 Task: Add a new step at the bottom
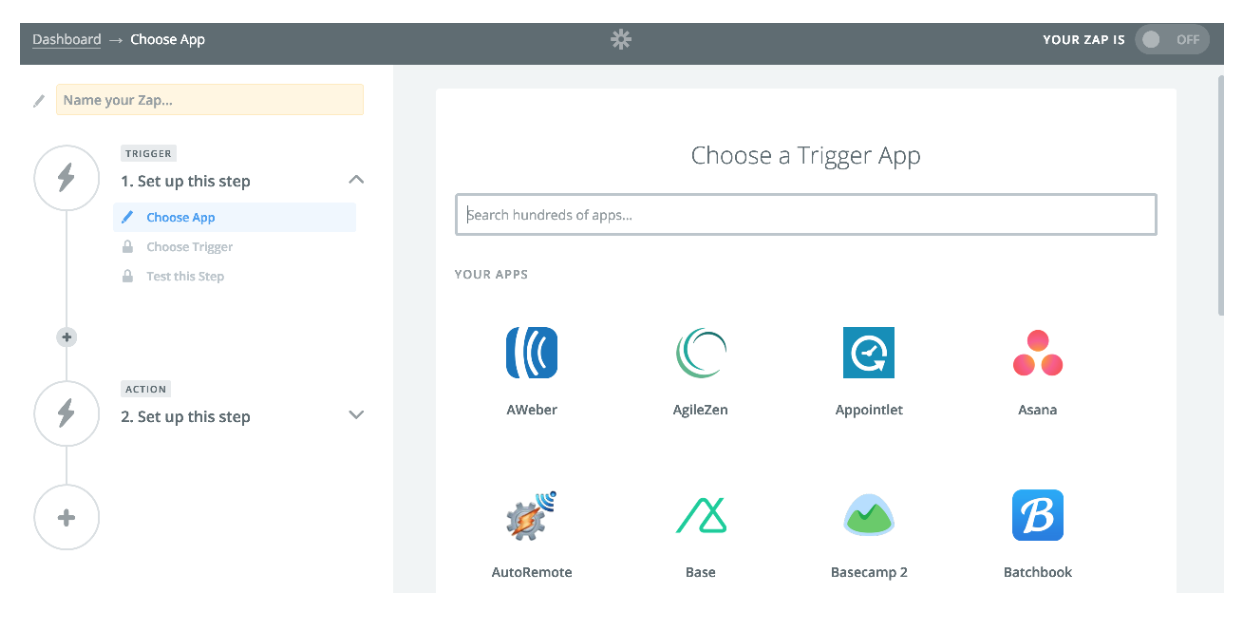[x=66, y=517]
